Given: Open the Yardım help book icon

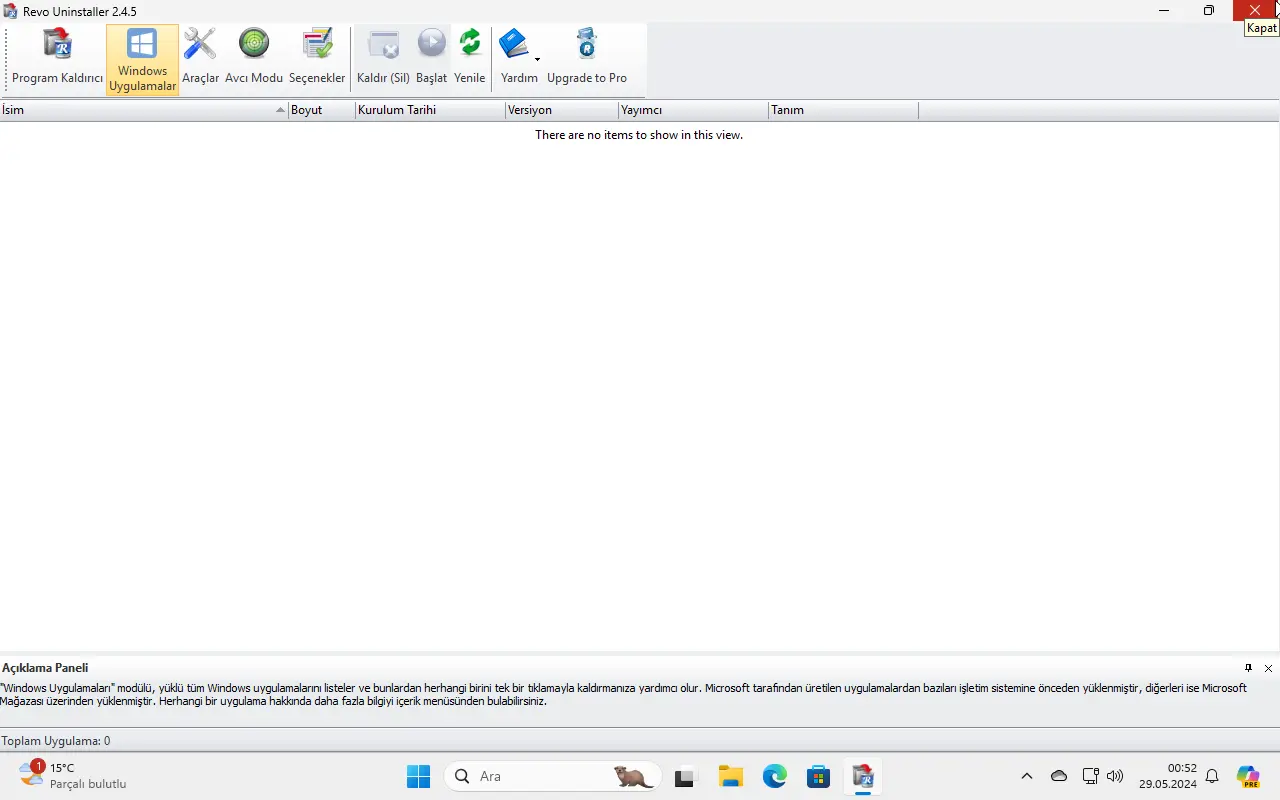Looking at the screenshot, I should pyautogui.click(x=514, y=45).
